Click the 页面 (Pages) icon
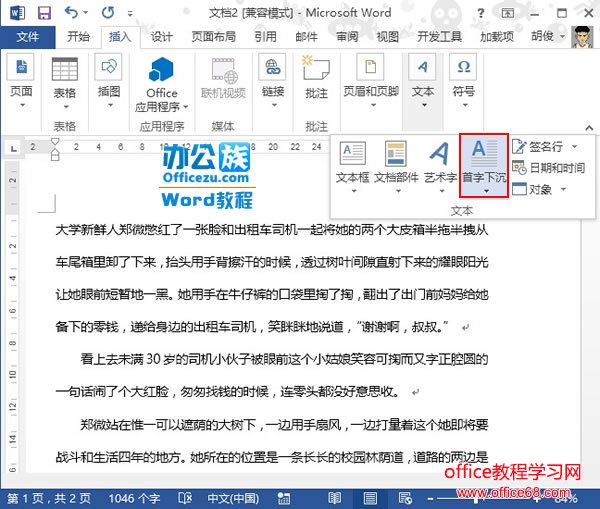The height and width of the screenshot is (509, 600). click(x=21, y=67)
